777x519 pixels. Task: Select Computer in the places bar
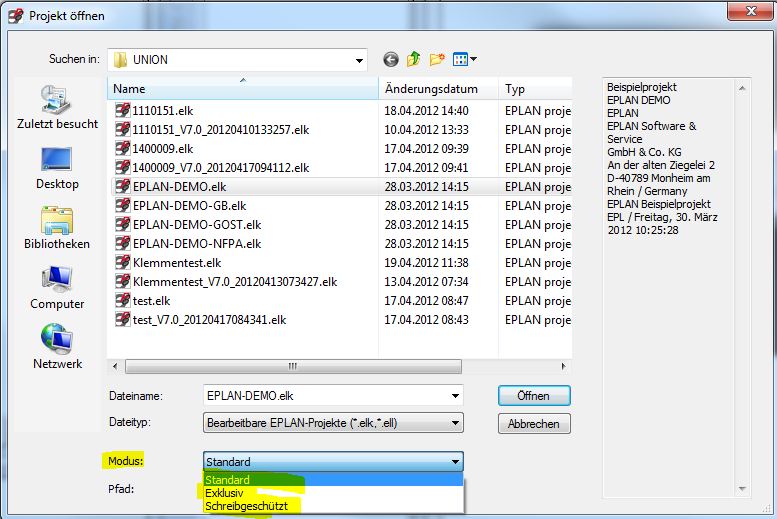tap(57, 288)
